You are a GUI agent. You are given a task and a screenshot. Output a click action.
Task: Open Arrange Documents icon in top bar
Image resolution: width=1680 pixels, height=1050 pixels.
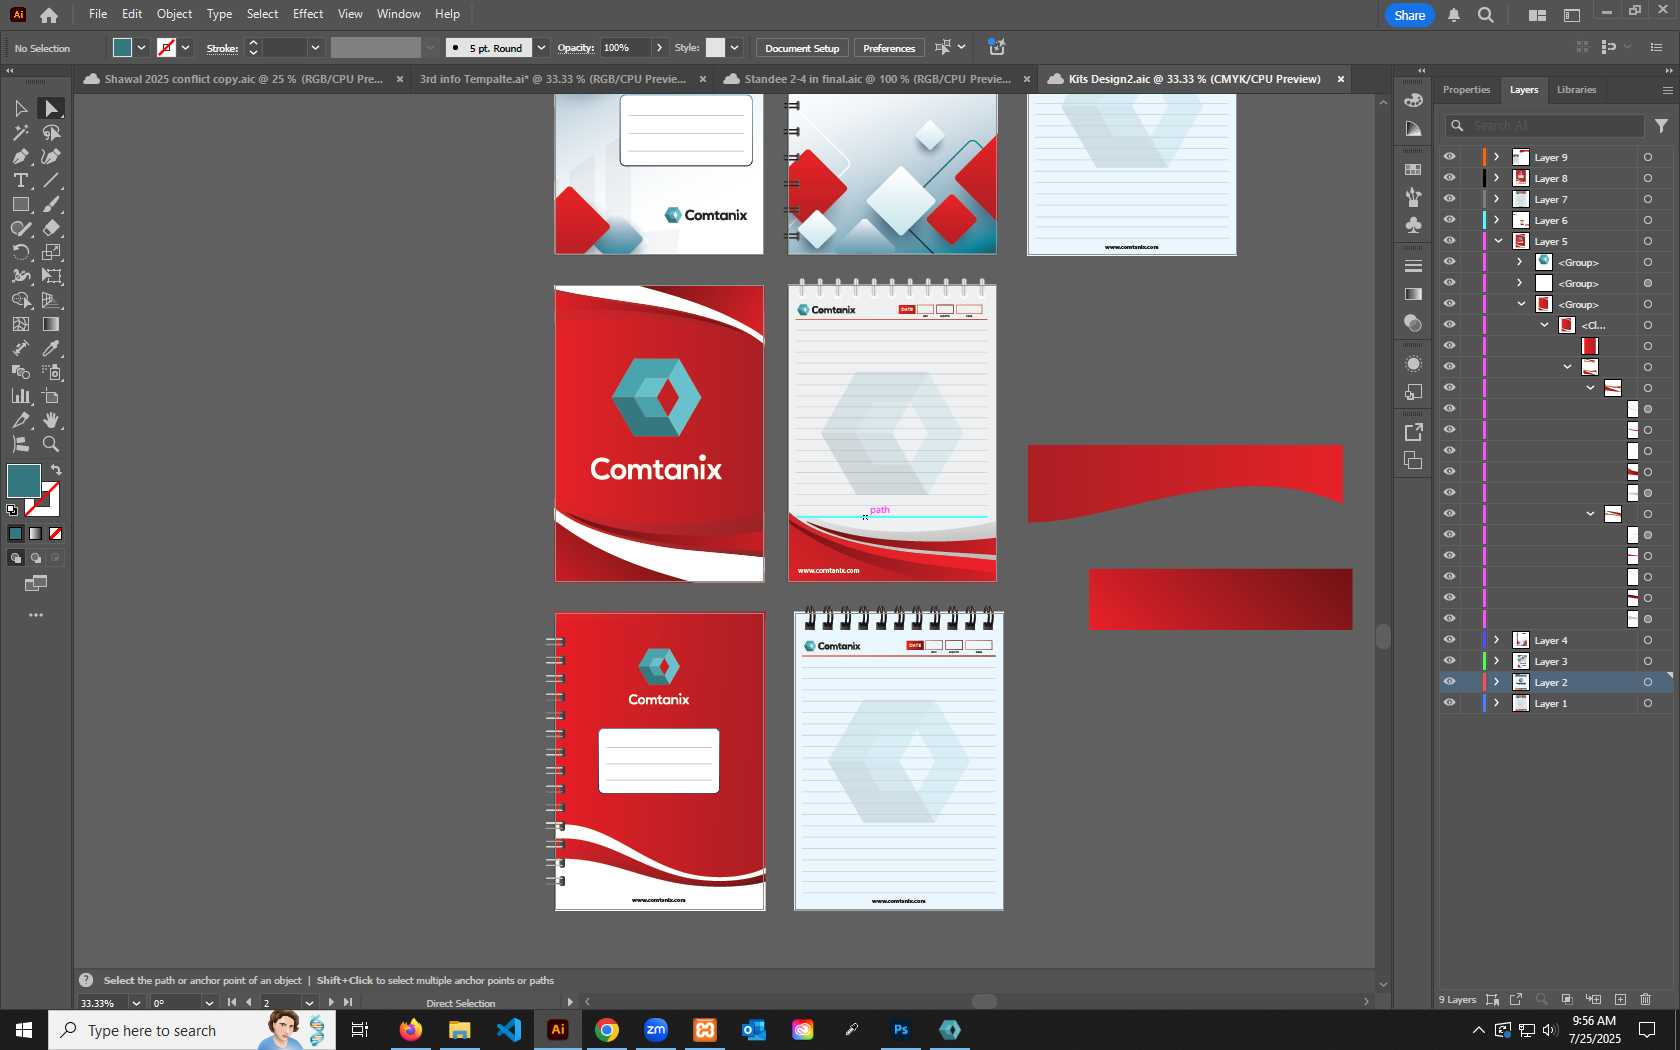click(1537, 15)
